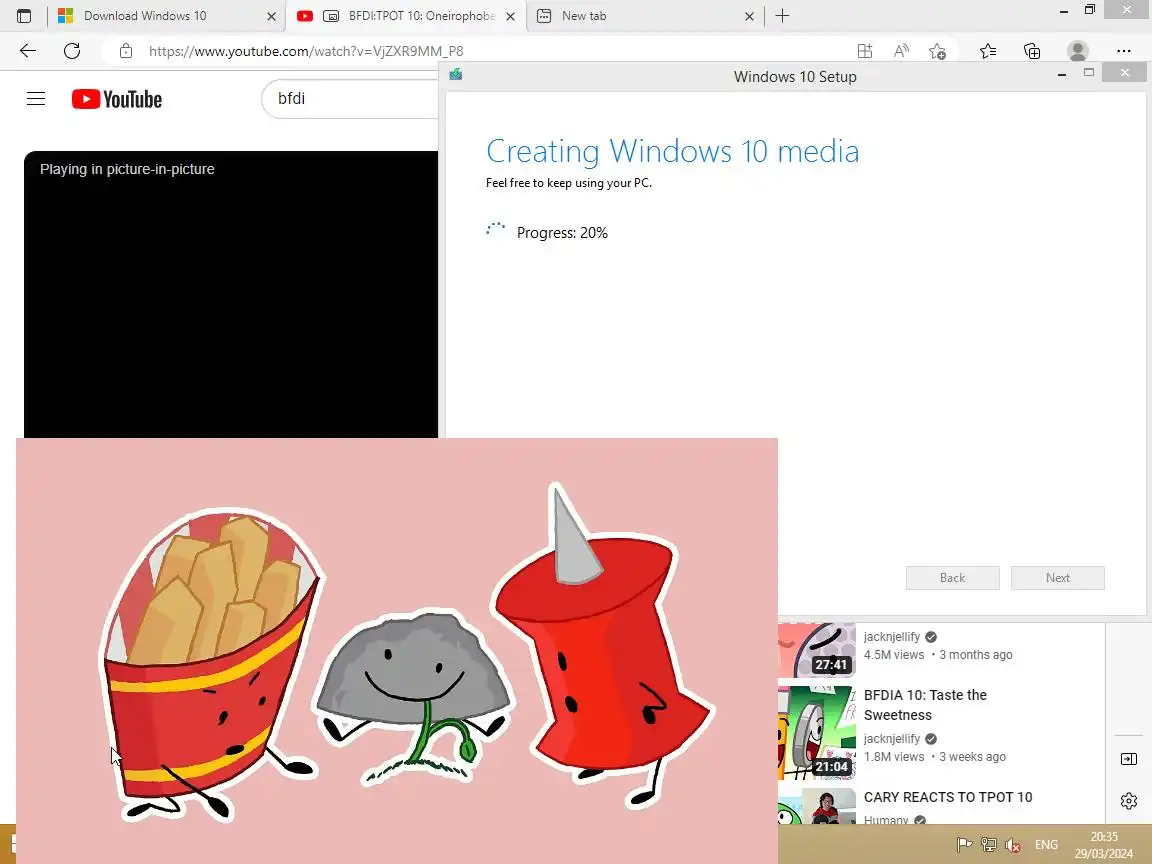Open the YouTube hamburger guide menu
1152x864 pixels.
tap(36, 98)
